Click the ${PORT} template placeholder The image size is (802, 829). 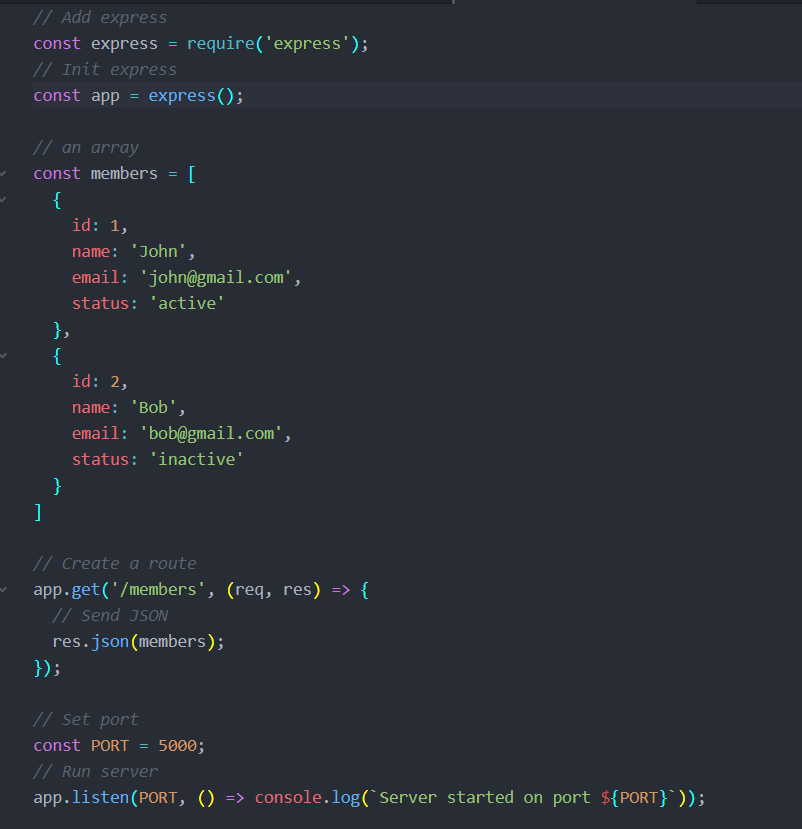coord(635,798)
